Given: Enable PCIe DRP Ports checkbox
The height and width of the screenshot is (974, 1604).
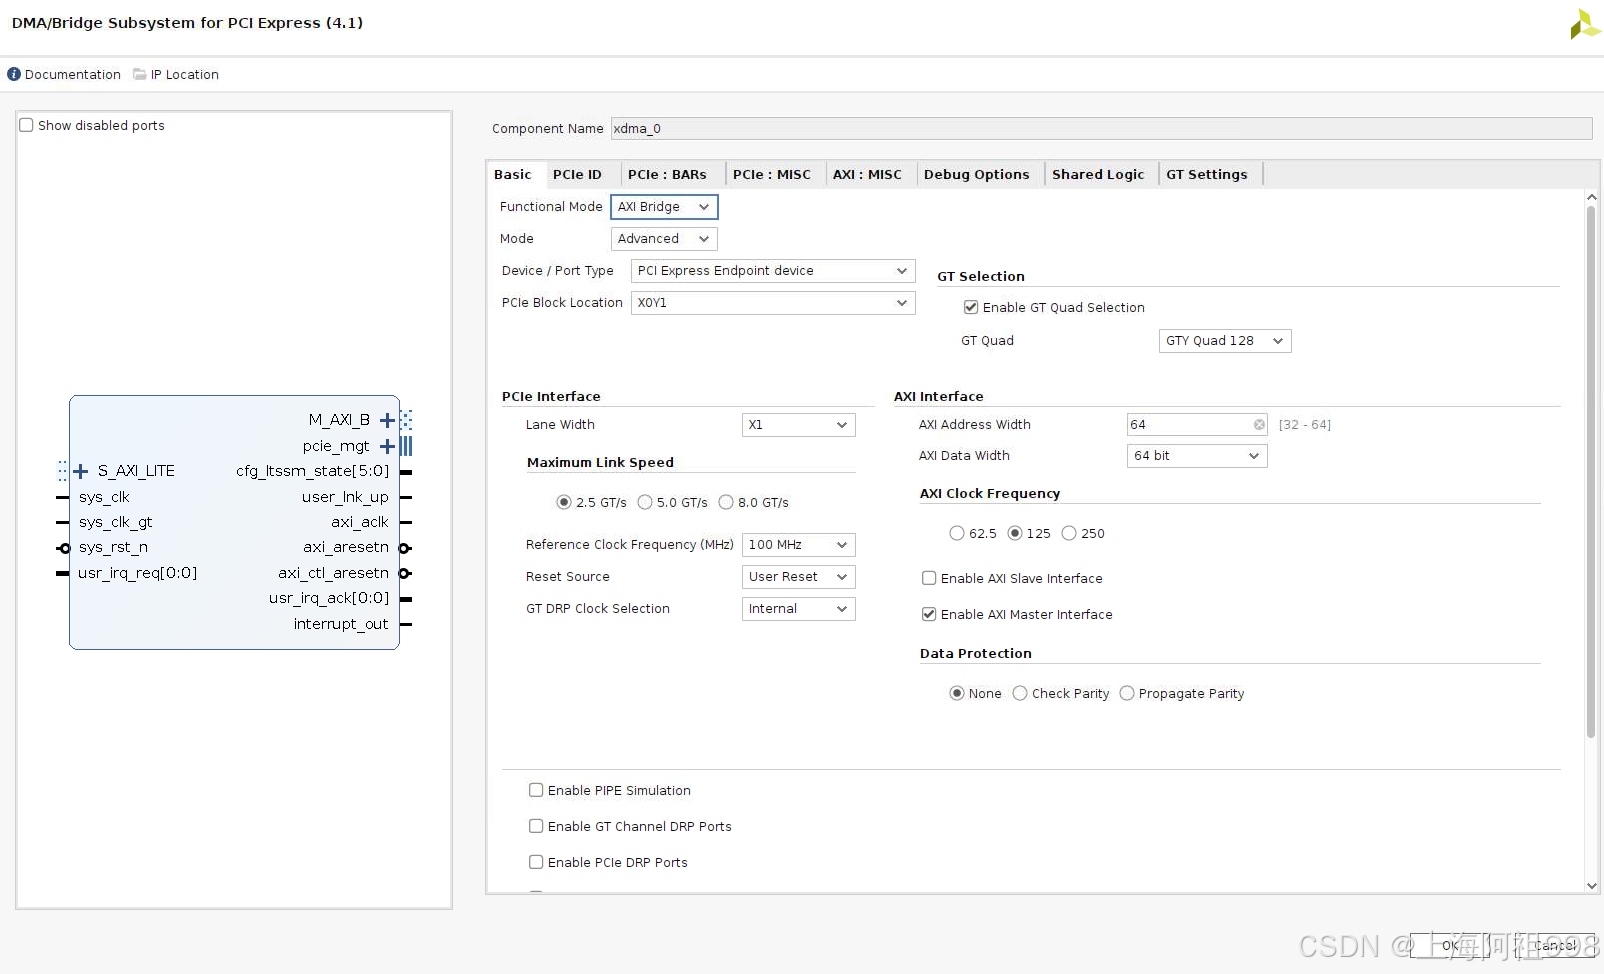Looking at the screenshot, I should pyautogui.click(x=536, y=863).
